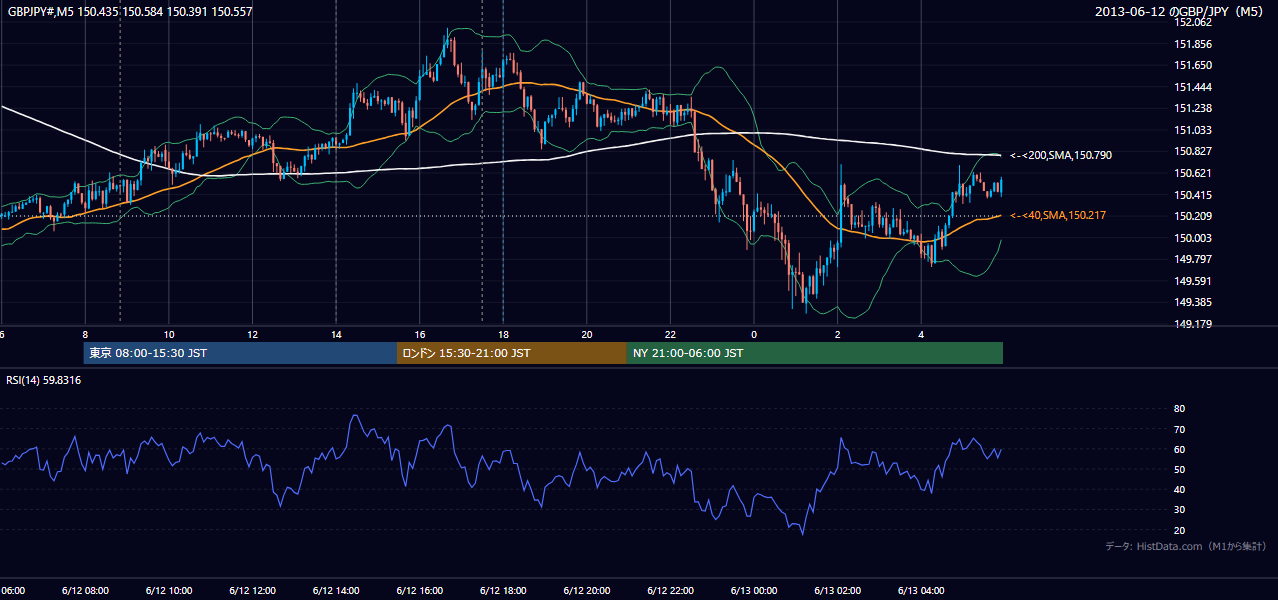
Task: Click the 149.385 price axis value
Action: coord(1194,302)
